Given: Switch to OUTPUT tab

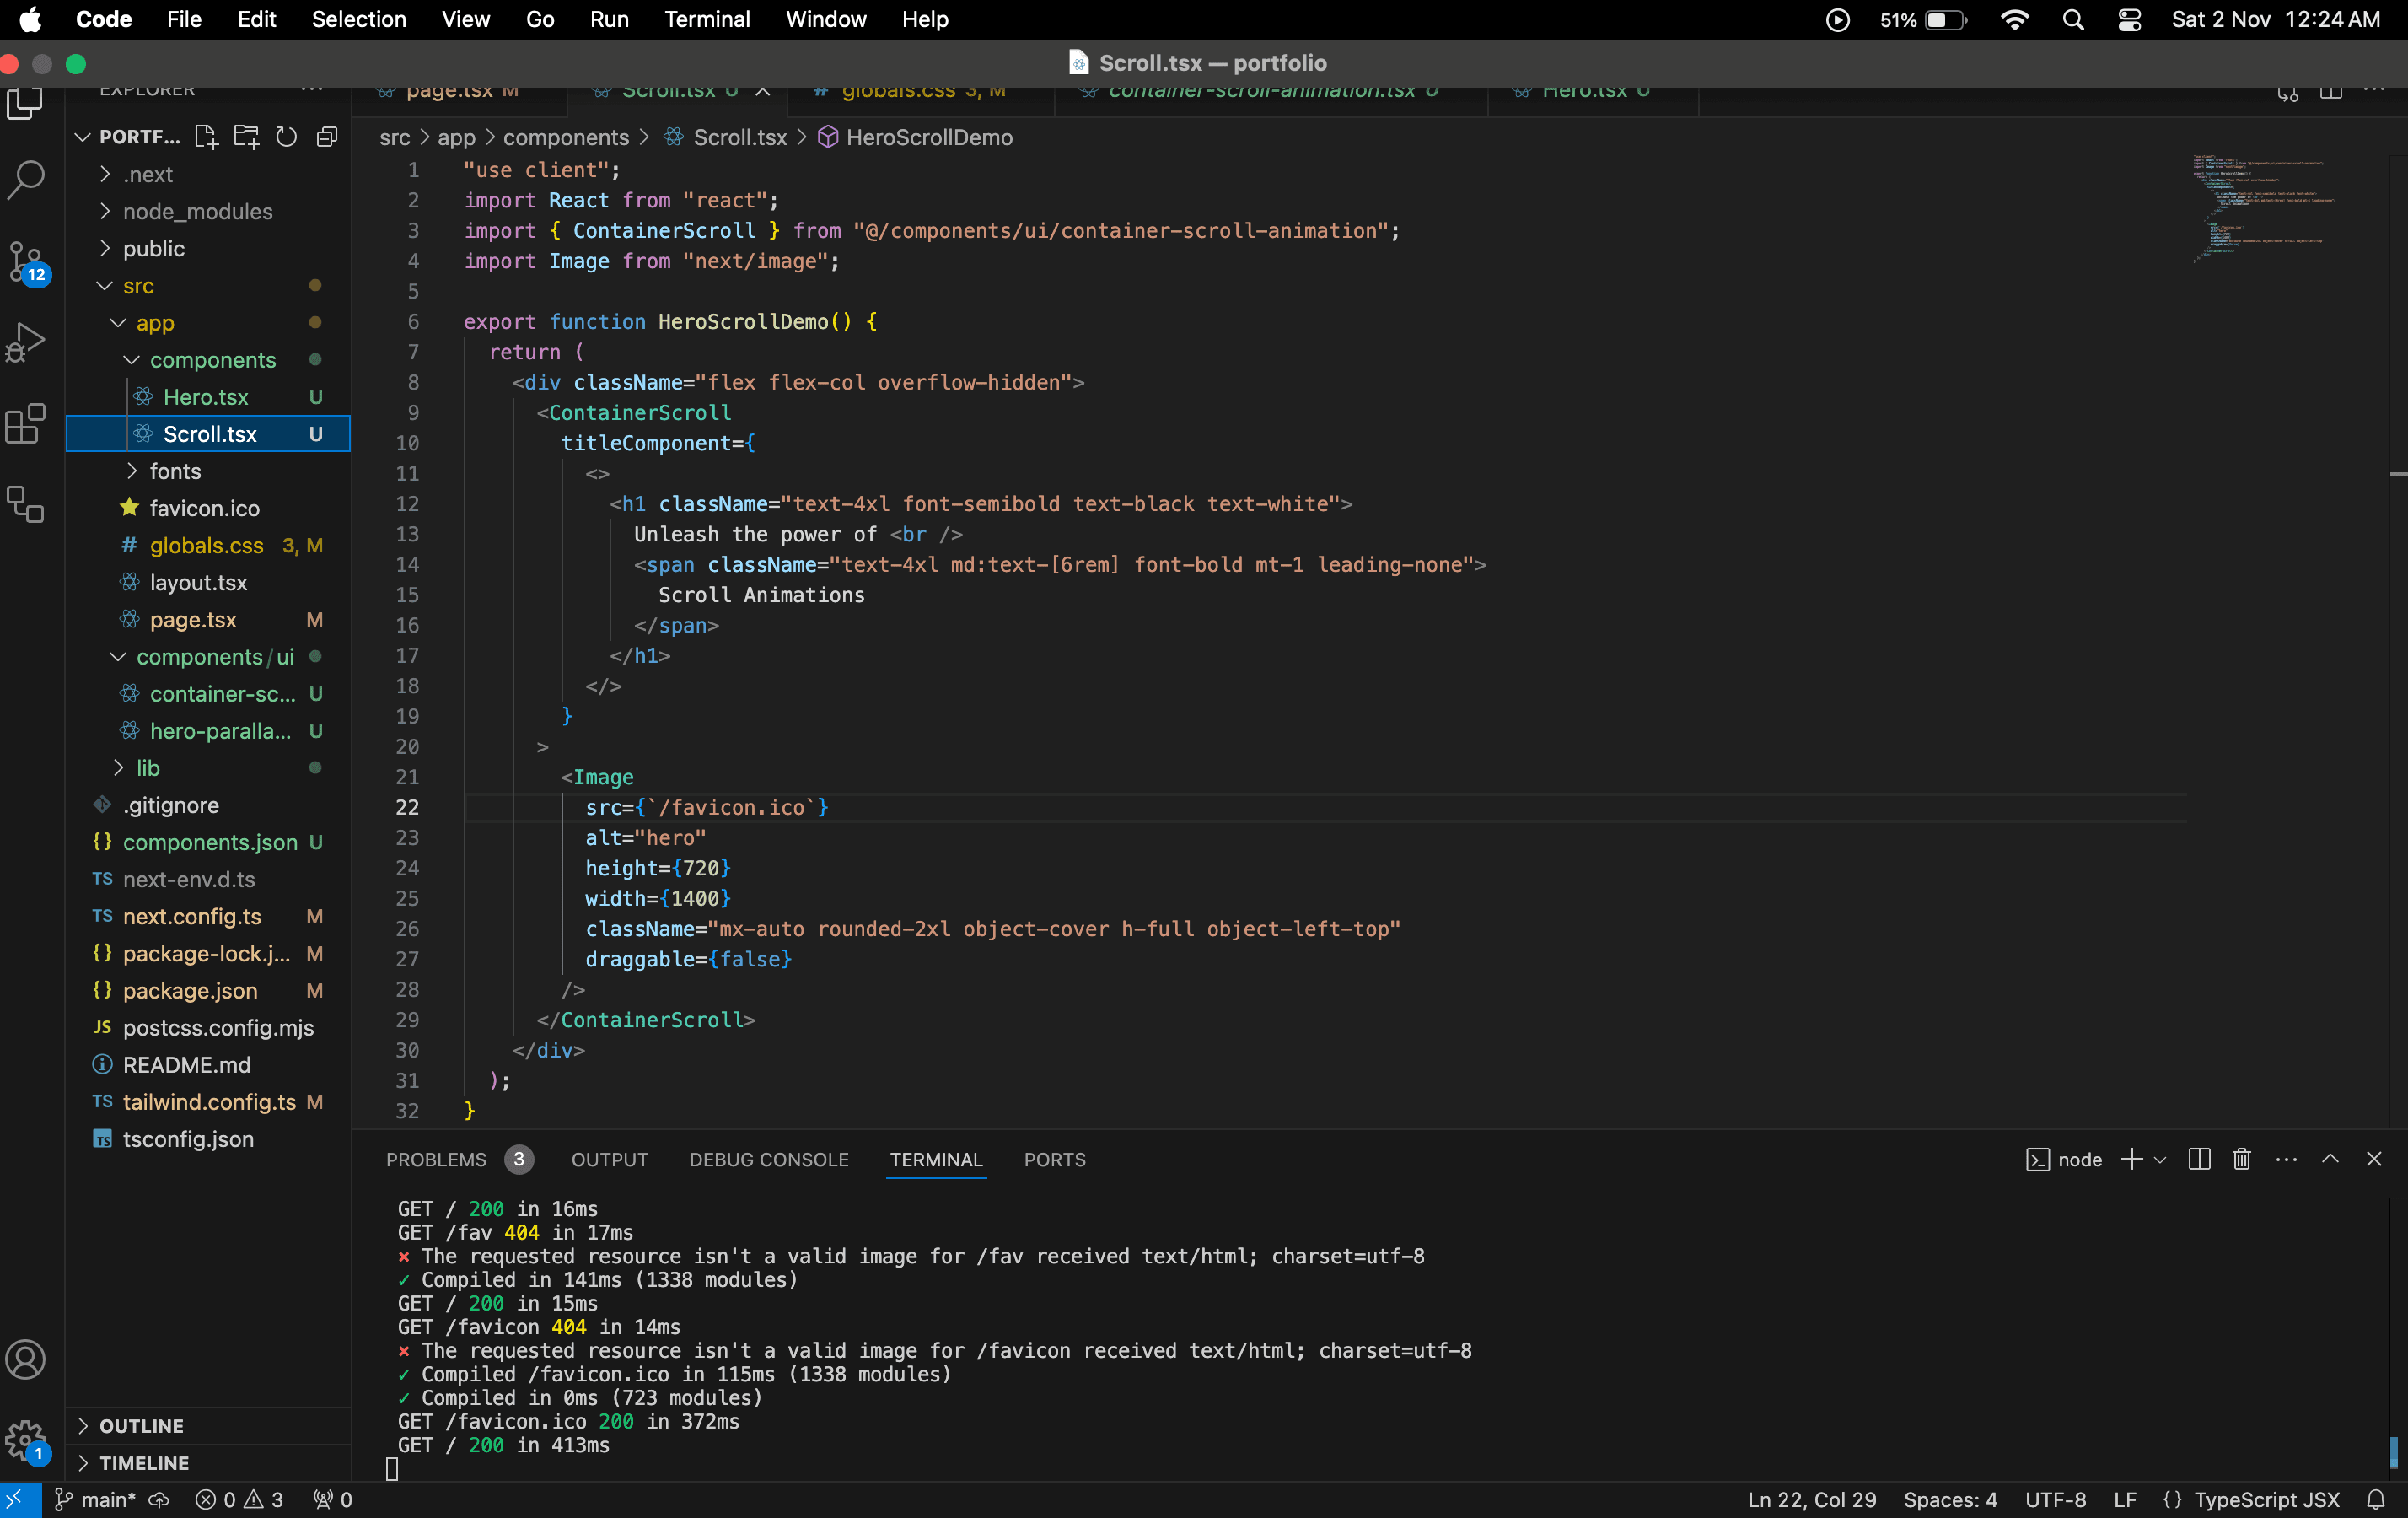Looking at the screenshot, I should pos(610,1160).
